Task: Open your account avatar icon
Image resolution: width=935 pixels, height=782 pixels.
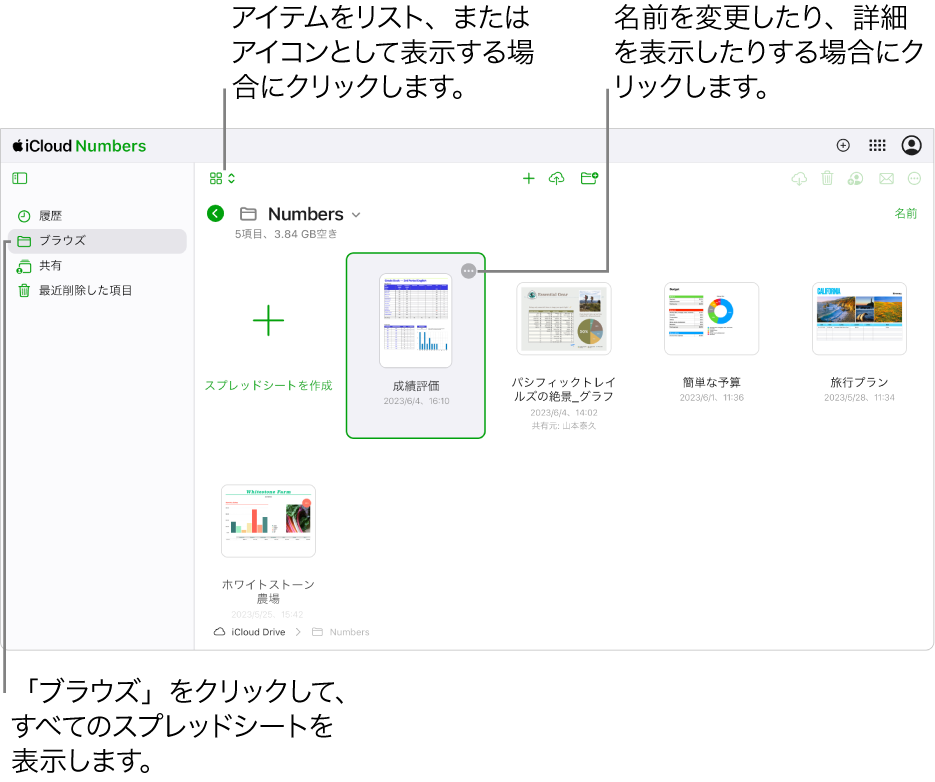Action: 911,145
